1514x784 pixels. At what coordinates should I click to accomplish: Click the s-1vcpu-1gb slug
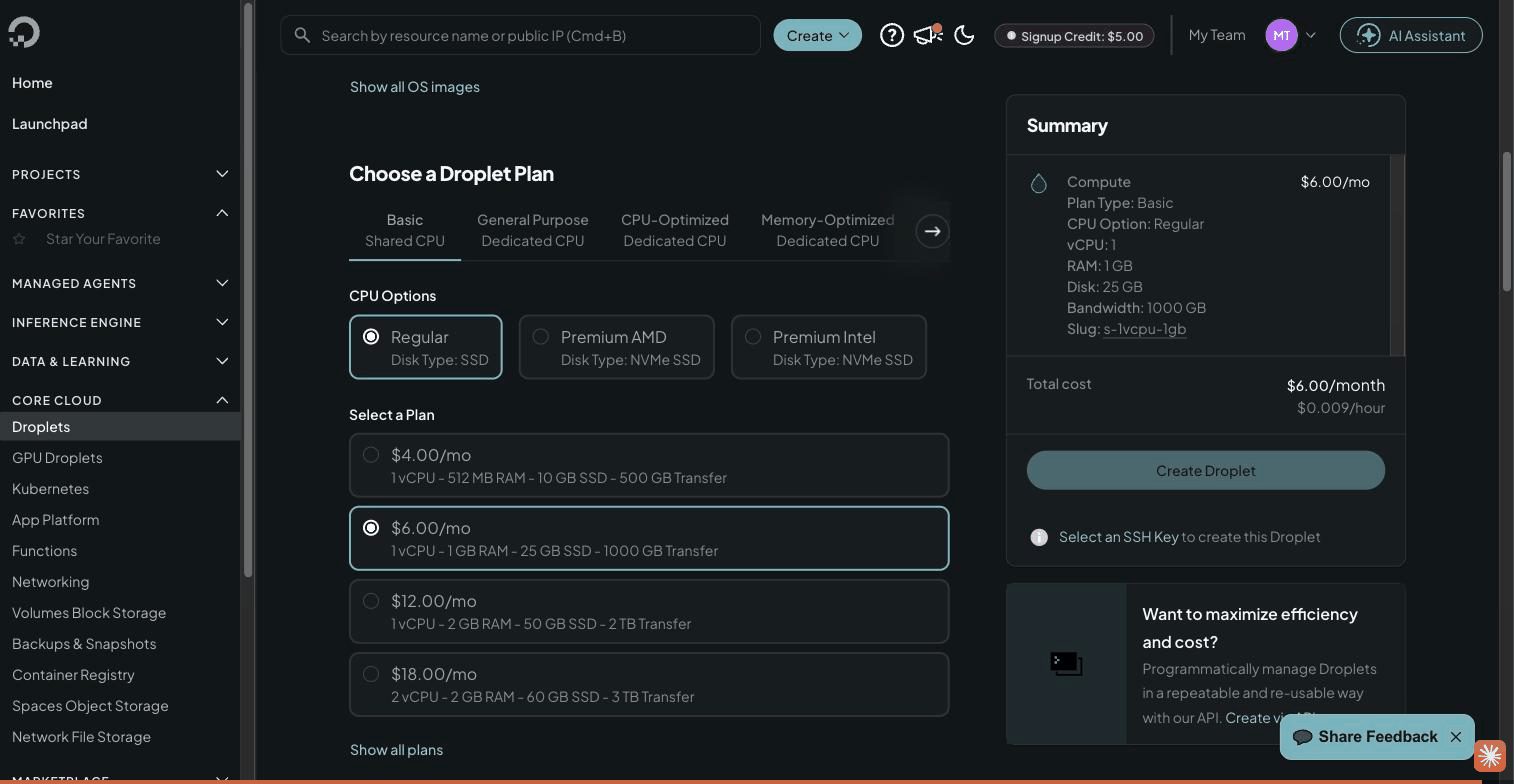click(1144, 329)
